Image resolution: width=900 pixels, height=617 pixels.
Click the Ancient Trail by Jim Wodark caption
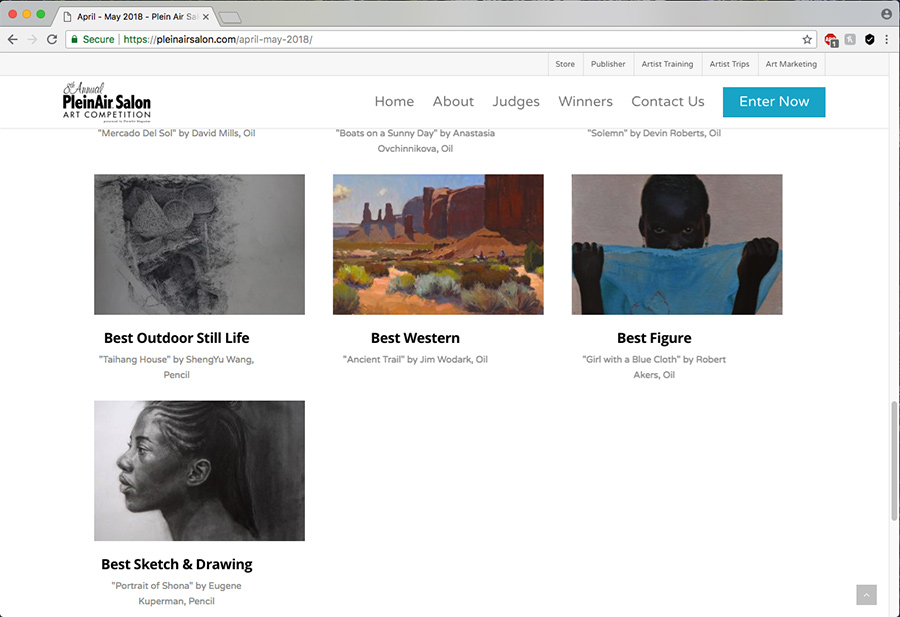(x=415, y=359)
